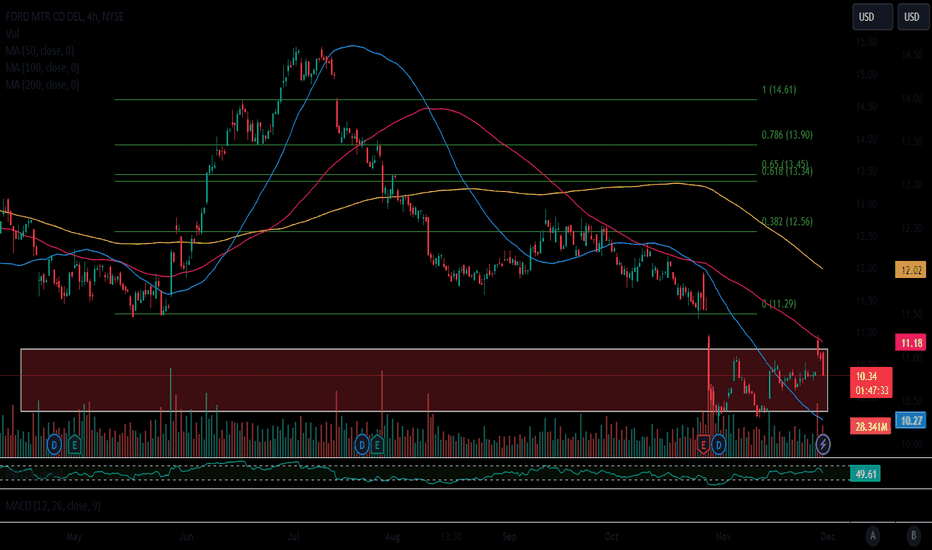This screenshot has width=932, height=550.
Task: Select the Fibonacci 0.786 (13.90) level label
Action: 787,135
